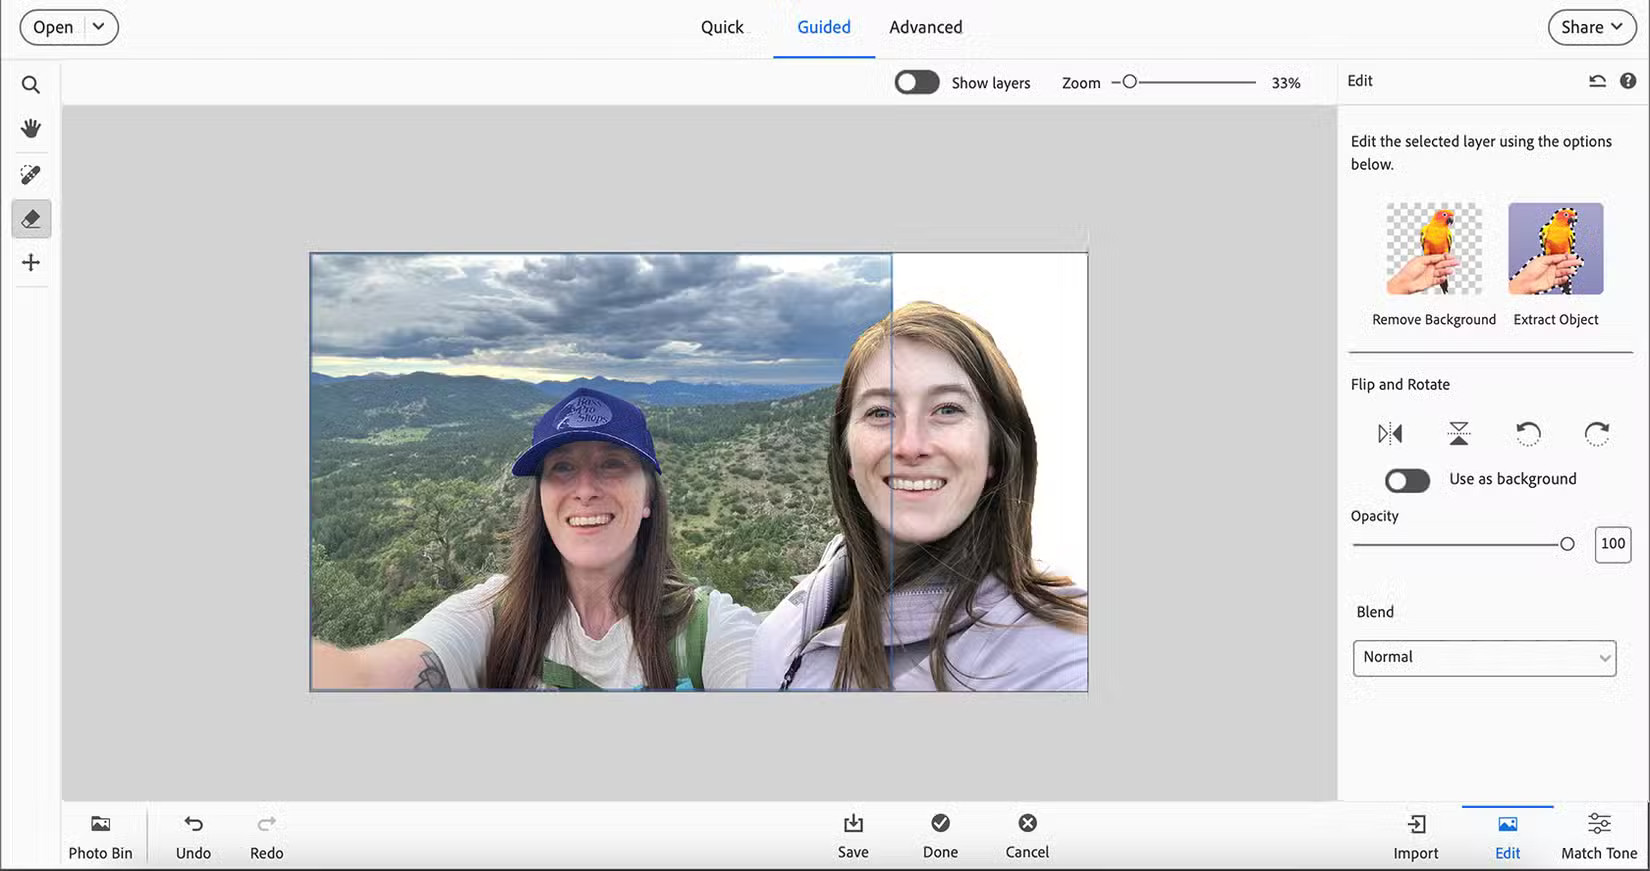The height and width of the screenshot is (871, 1650).
Task: Click the Opacity slider handle
Action: click(1567, 544)
